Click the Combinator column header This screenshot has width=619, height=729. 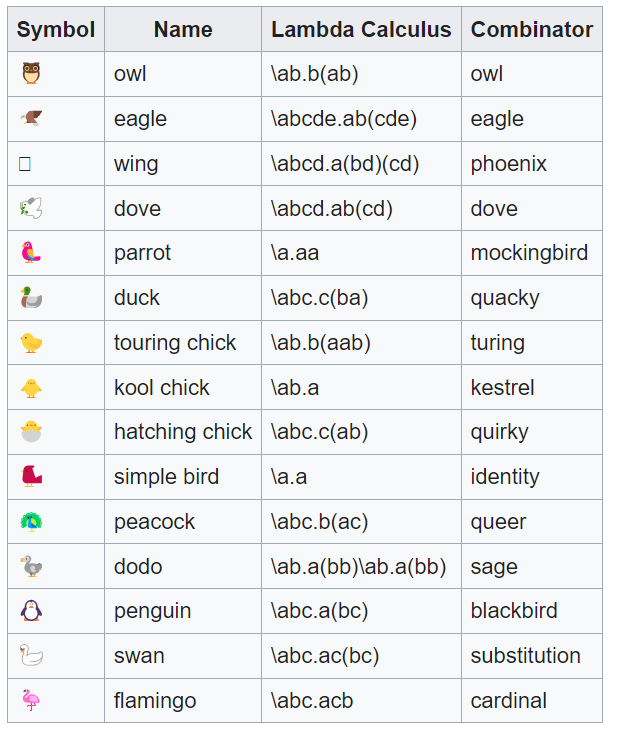(x=531, y=29)
